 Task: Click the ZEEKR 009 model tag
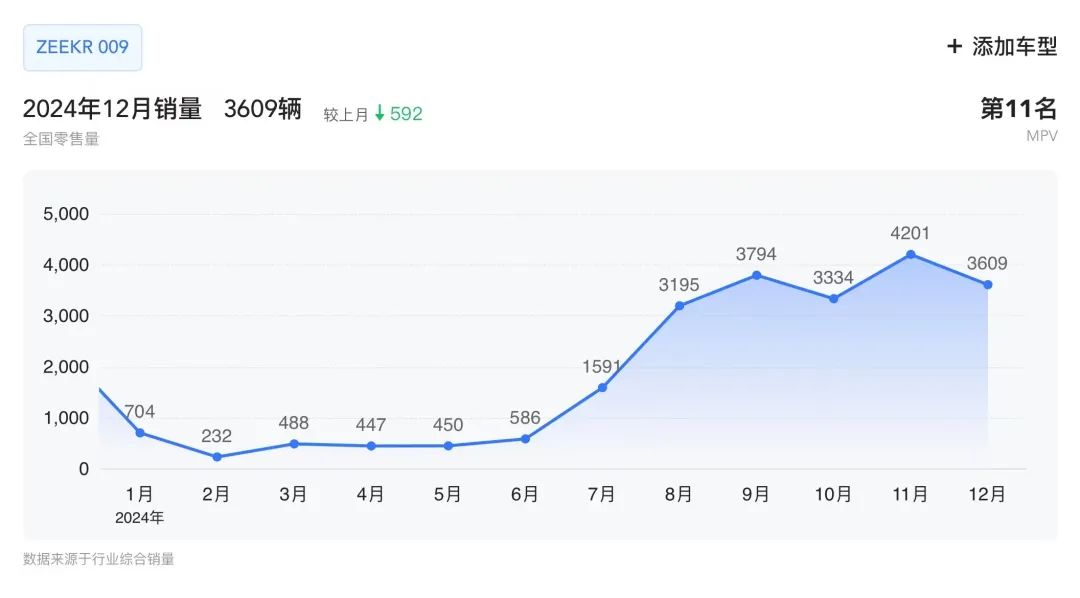(x=83, y=48)
